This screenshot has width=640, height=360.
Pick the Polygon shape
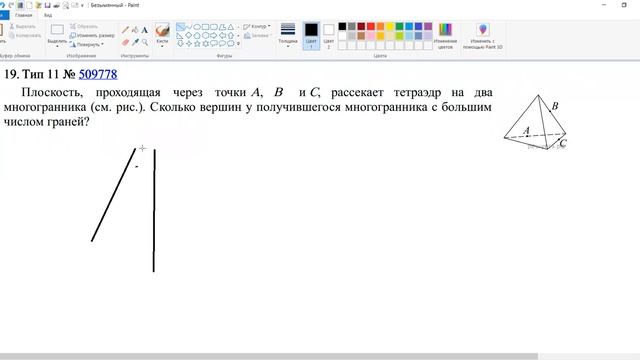click(222, 27)
